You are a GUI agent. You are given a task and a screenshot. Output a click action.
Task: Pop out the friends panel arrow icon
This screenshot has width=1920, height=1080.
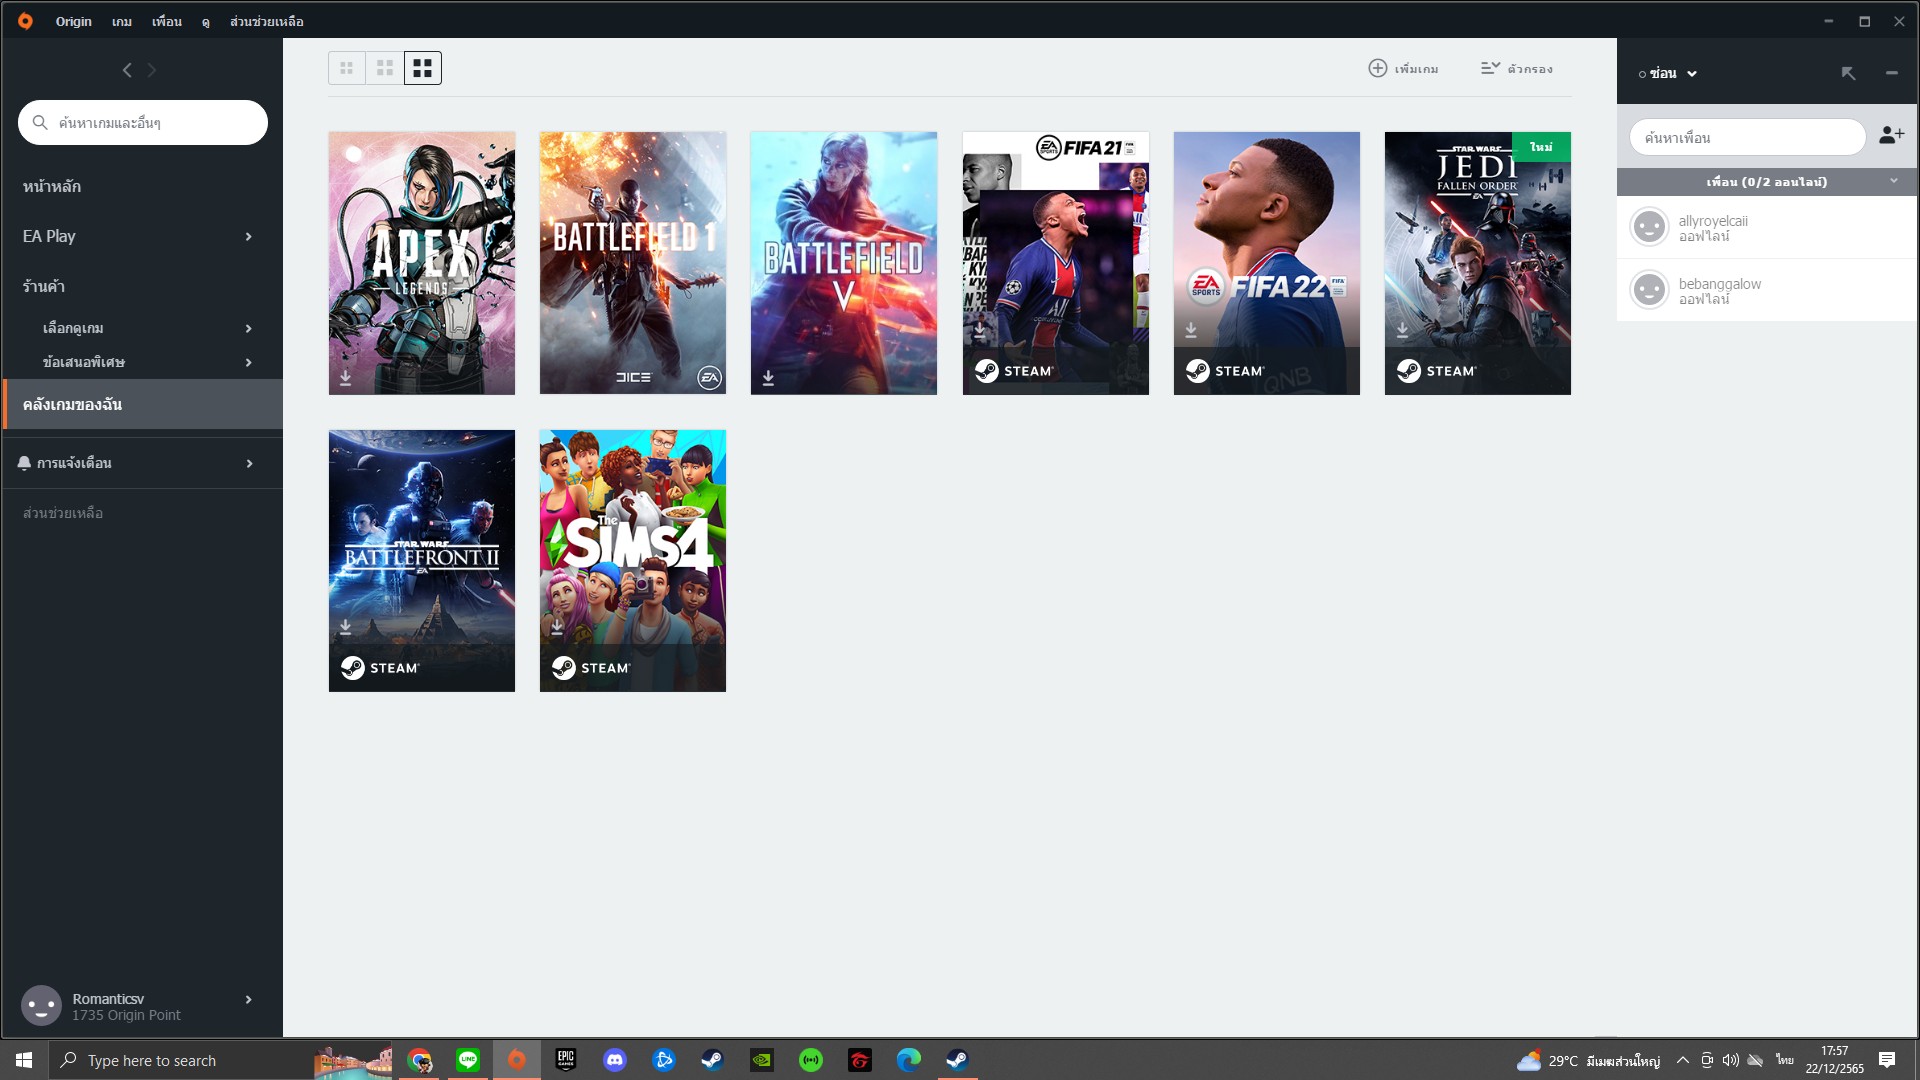(1848, 73)
